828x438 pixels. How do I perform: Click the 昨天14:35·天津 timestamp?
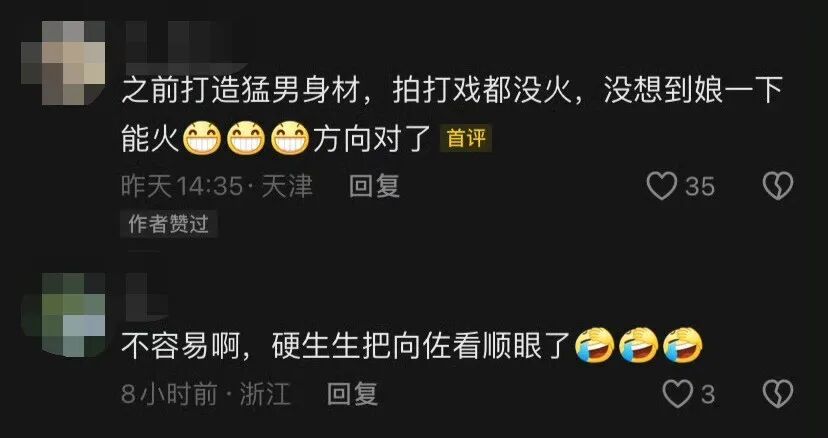click(x=217, y=186)
